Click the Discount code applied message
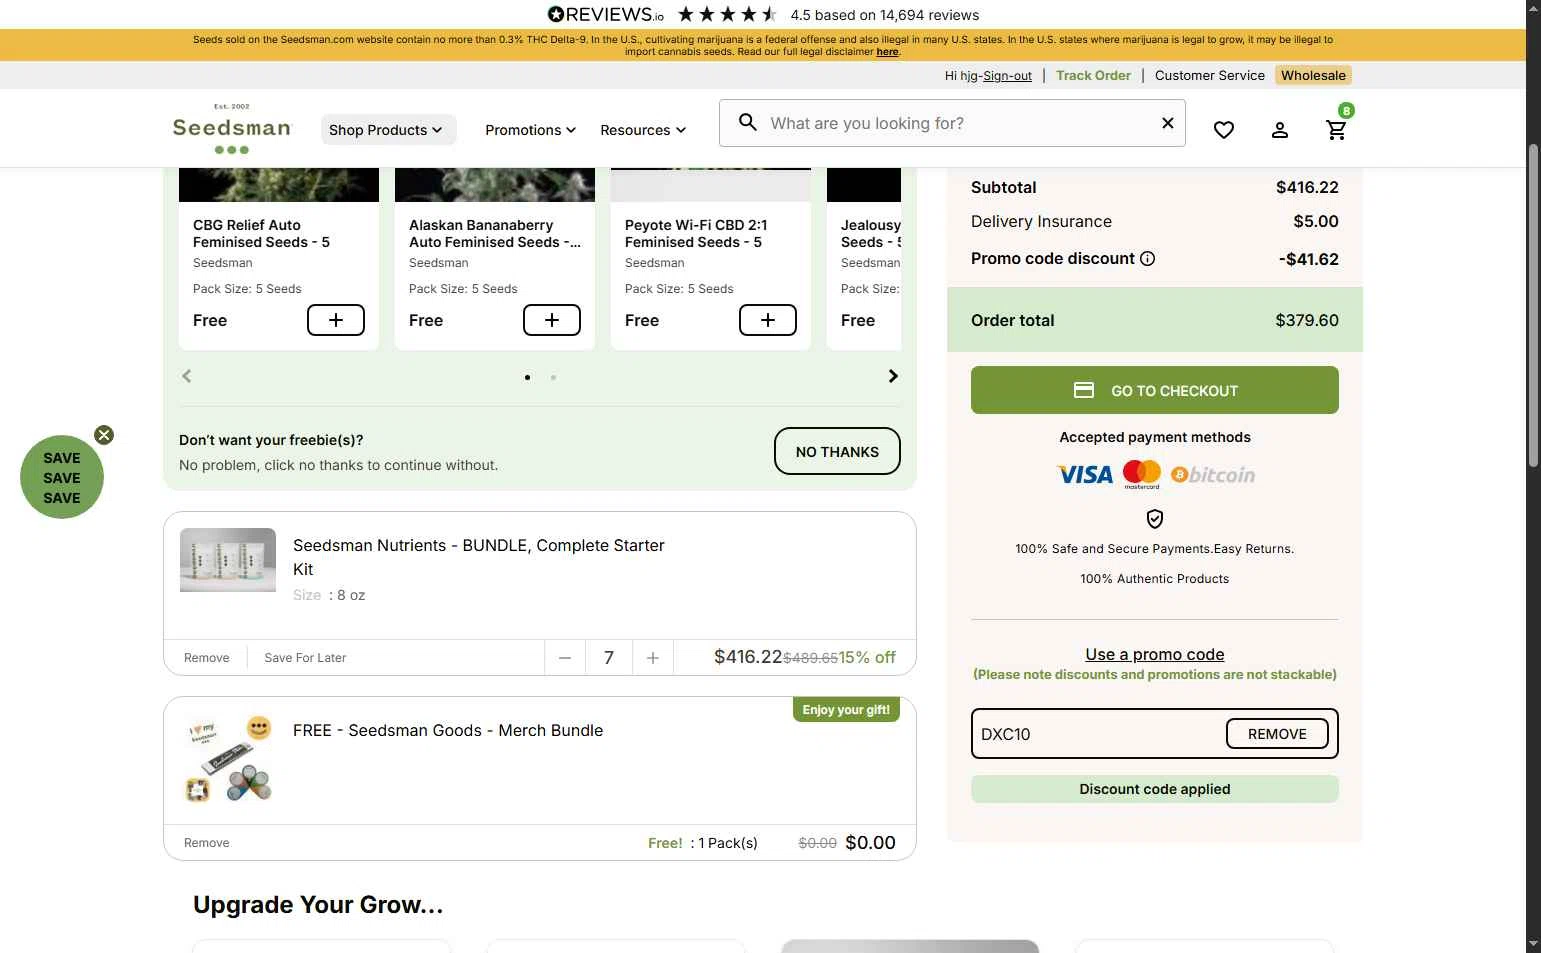The image size is (1541, 953). (1155, 789)
